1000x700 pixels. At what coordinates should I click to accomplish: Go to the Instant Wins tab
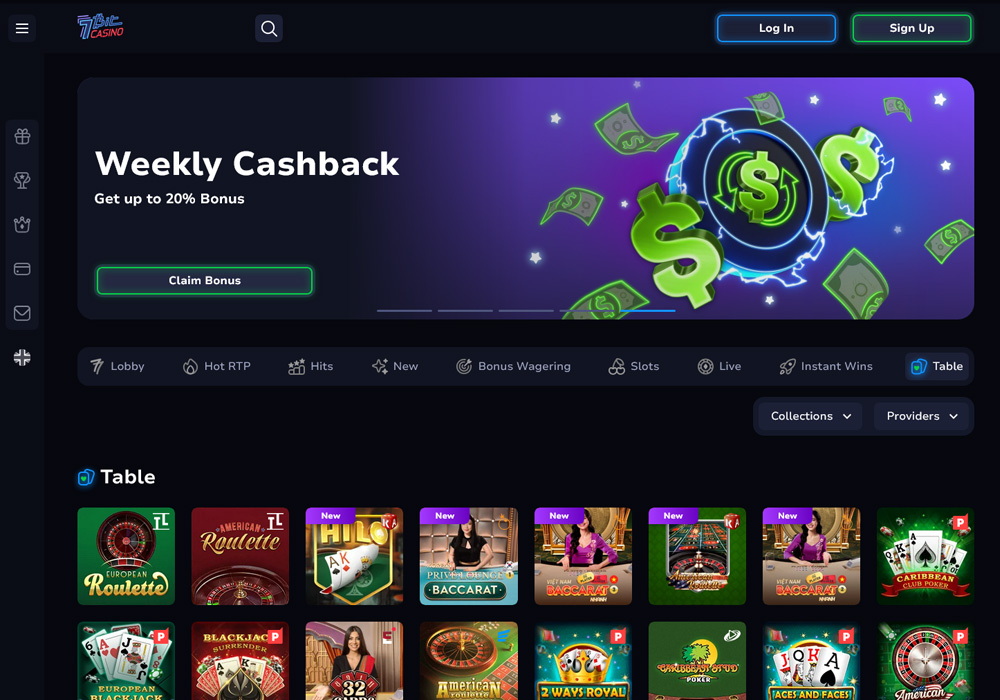click(x=826, y=366)
